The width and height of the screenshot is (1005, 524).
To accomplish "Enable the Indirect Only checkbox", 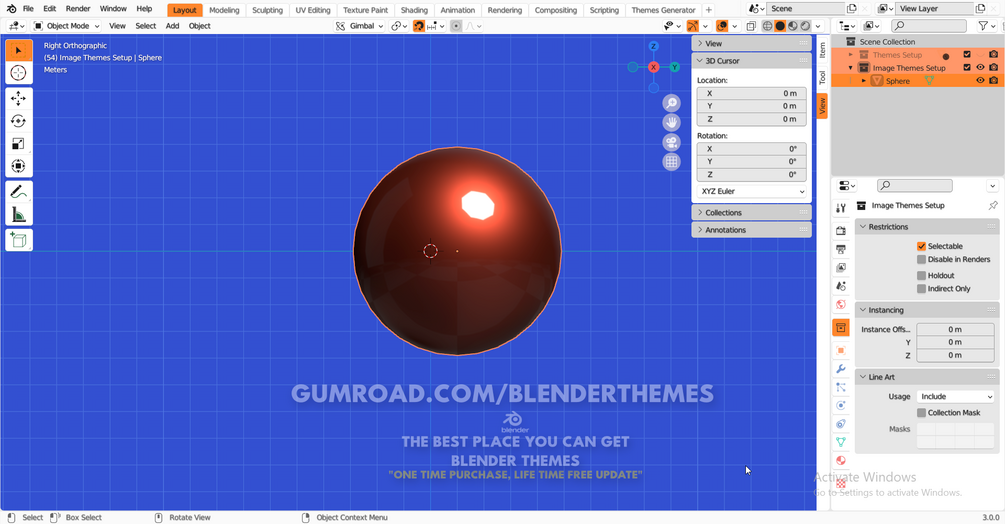I will tap(921, 289).
